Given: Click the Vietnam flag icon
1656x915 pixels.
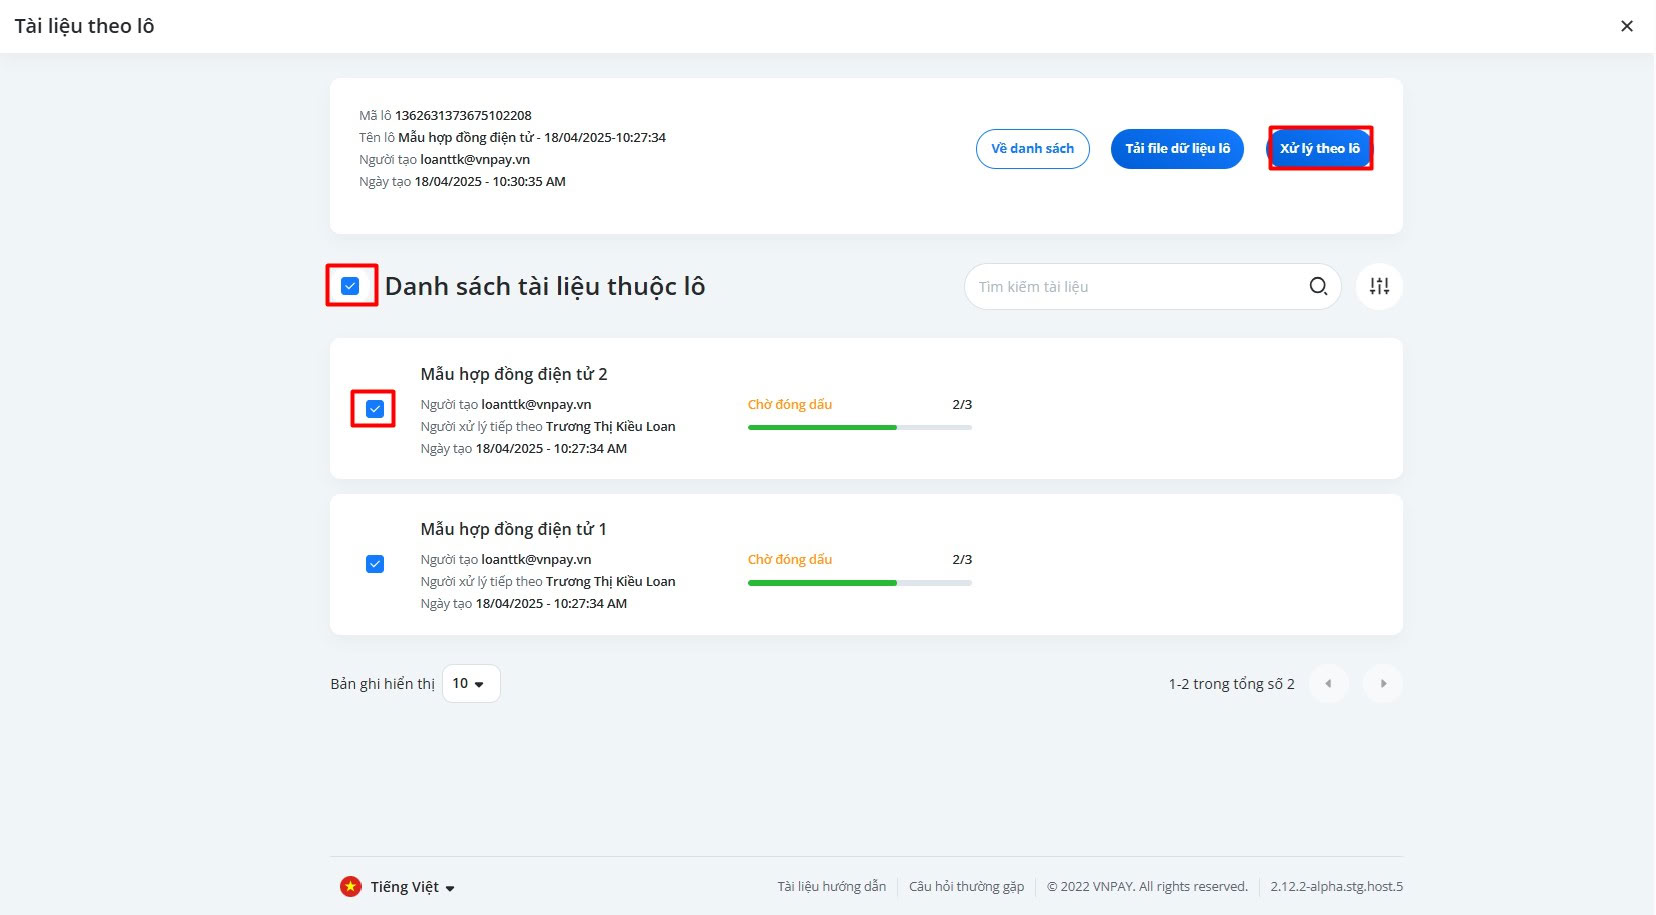Looking at the screenshot, I should [x=350, y=887].
